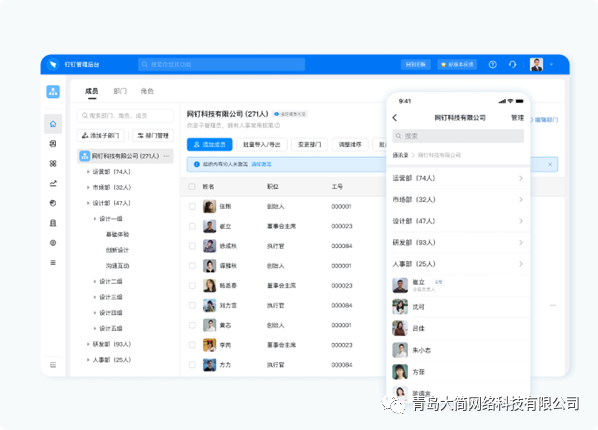Click the 变更部门 button
Image resolution: width=598 pixels, height=430 pixels.
pyautogui.click(x=309, y=145)
